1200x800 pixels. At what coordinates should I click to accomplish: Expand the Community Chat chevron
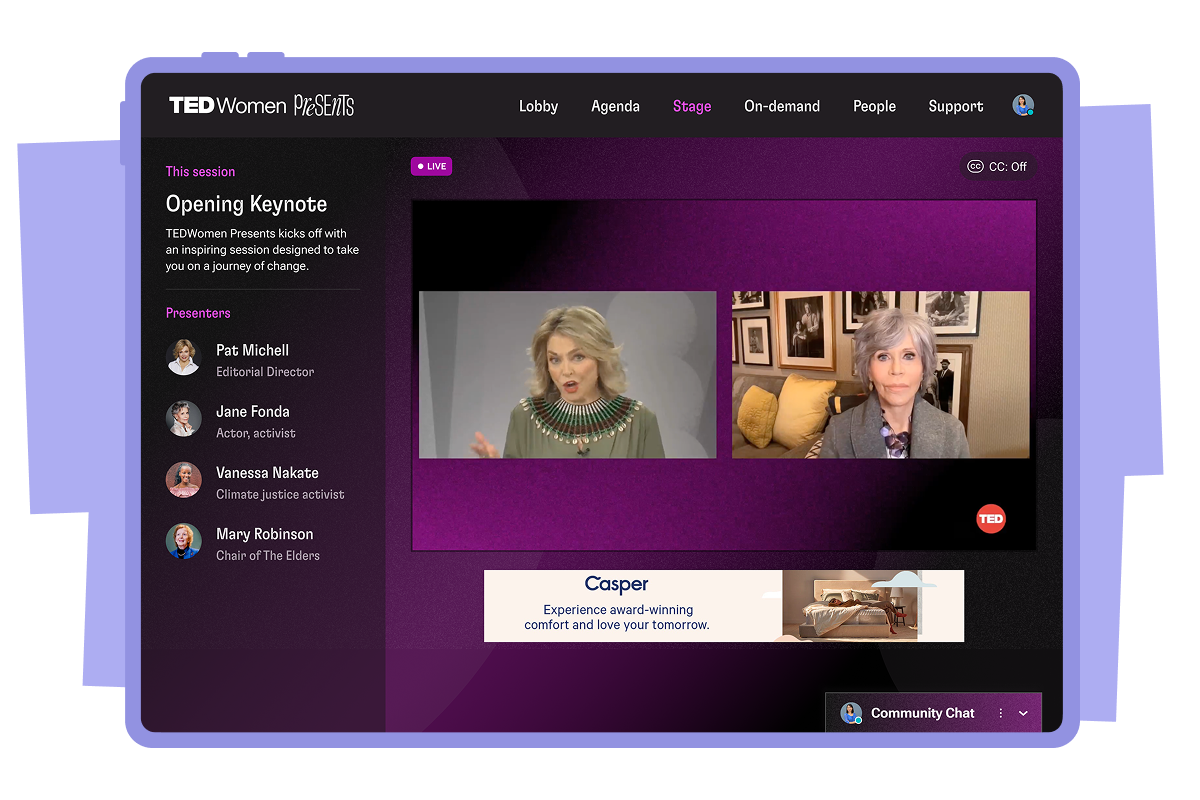coord(1023,713)
